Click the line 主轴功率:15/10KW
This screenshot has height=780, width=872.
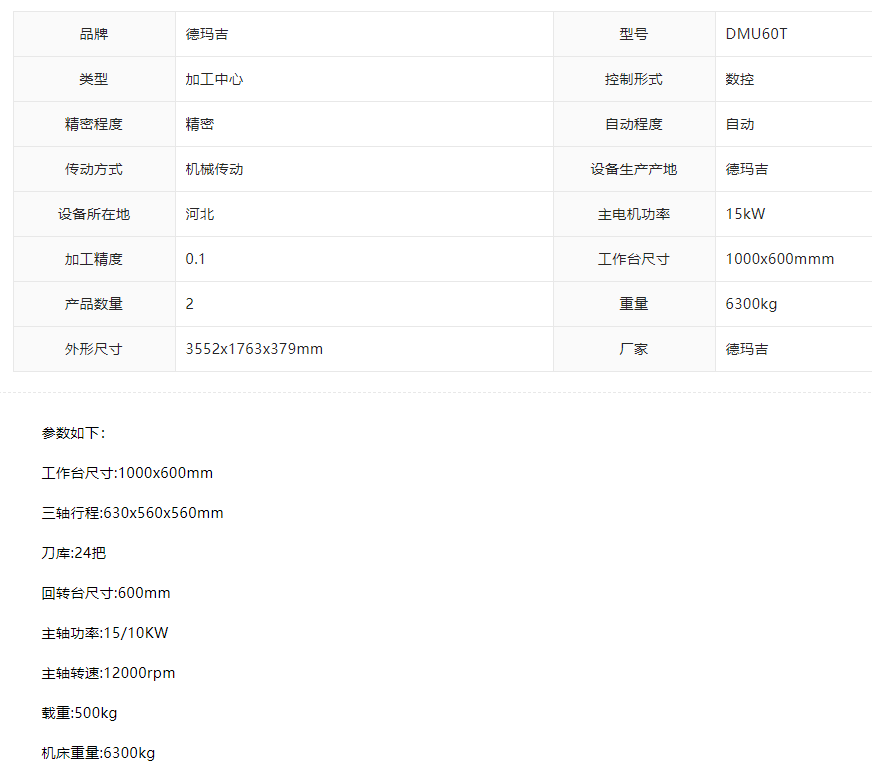point(105,633)
